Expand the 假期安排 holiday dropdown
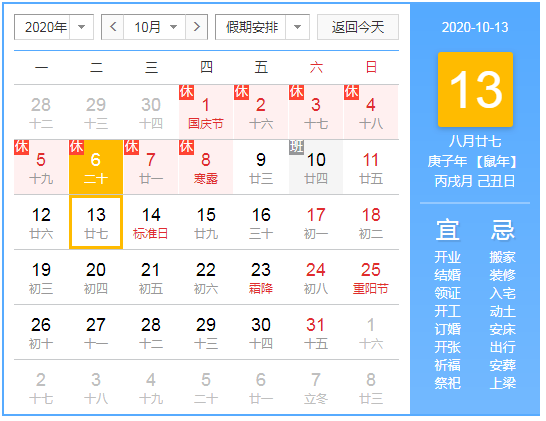This screenshot has width=546, height=421. (x=263, y=27)
